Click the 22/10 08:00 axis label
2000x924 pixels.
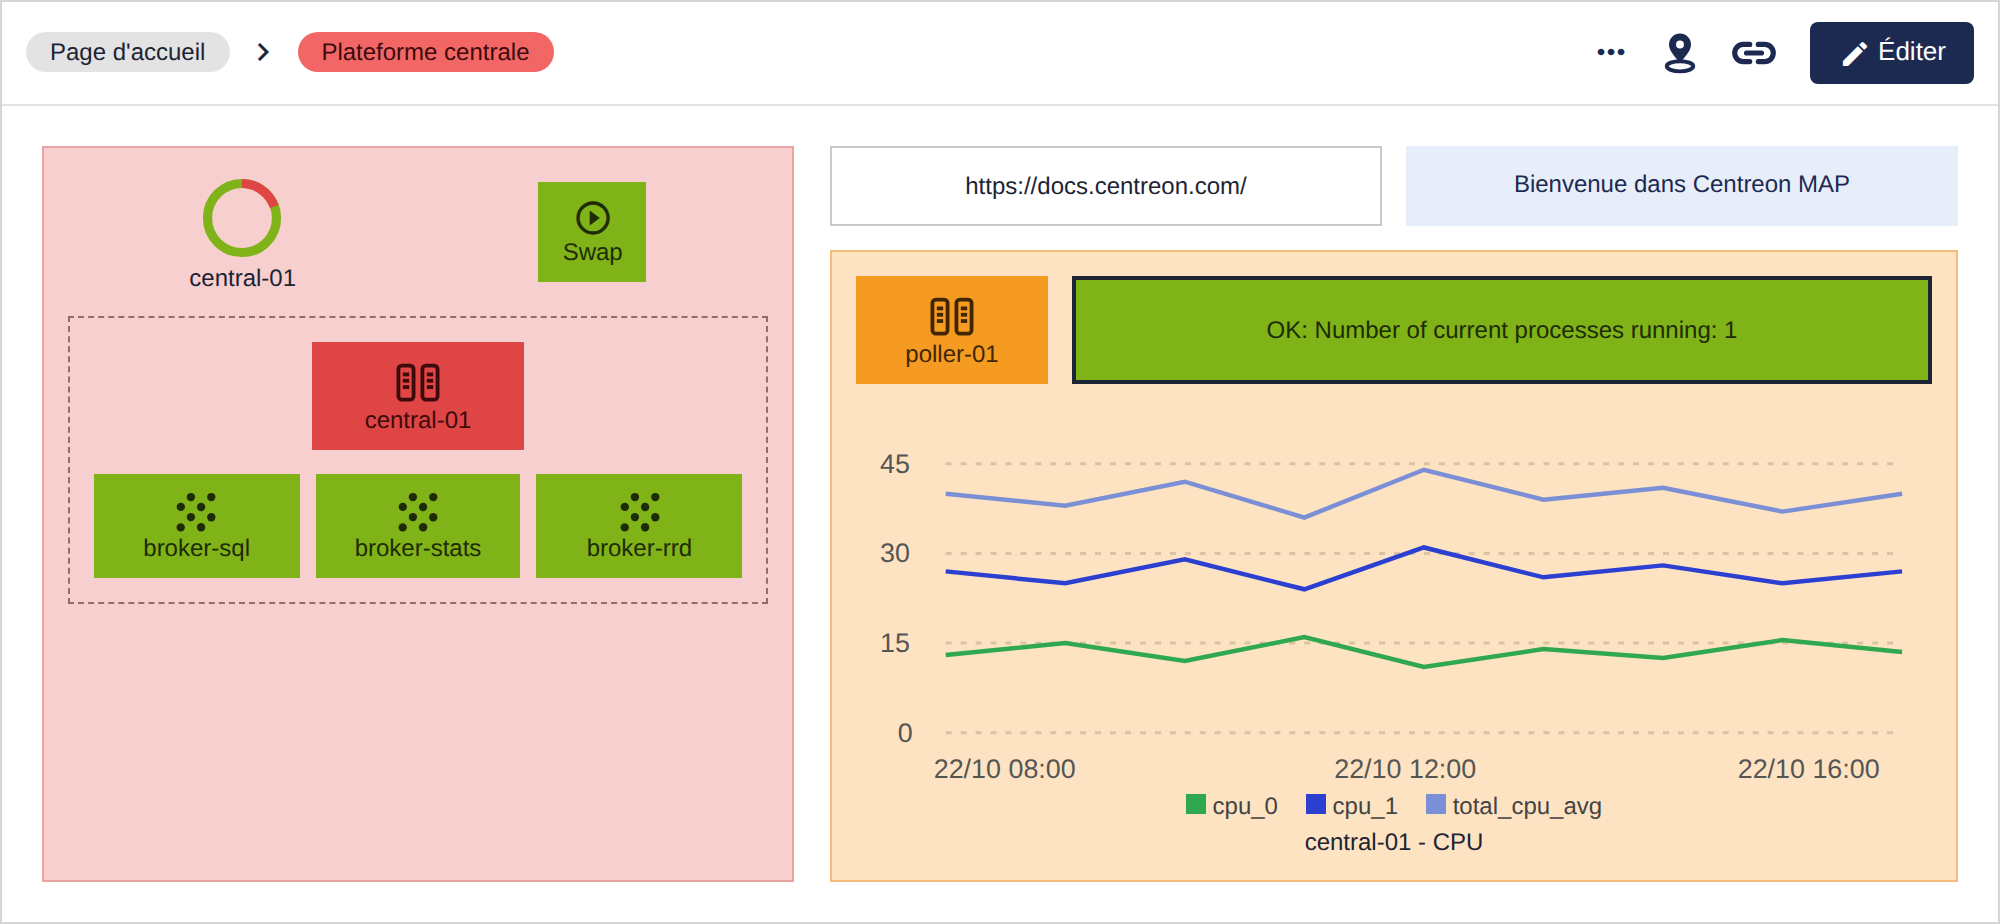click(x=1005, y=769)
